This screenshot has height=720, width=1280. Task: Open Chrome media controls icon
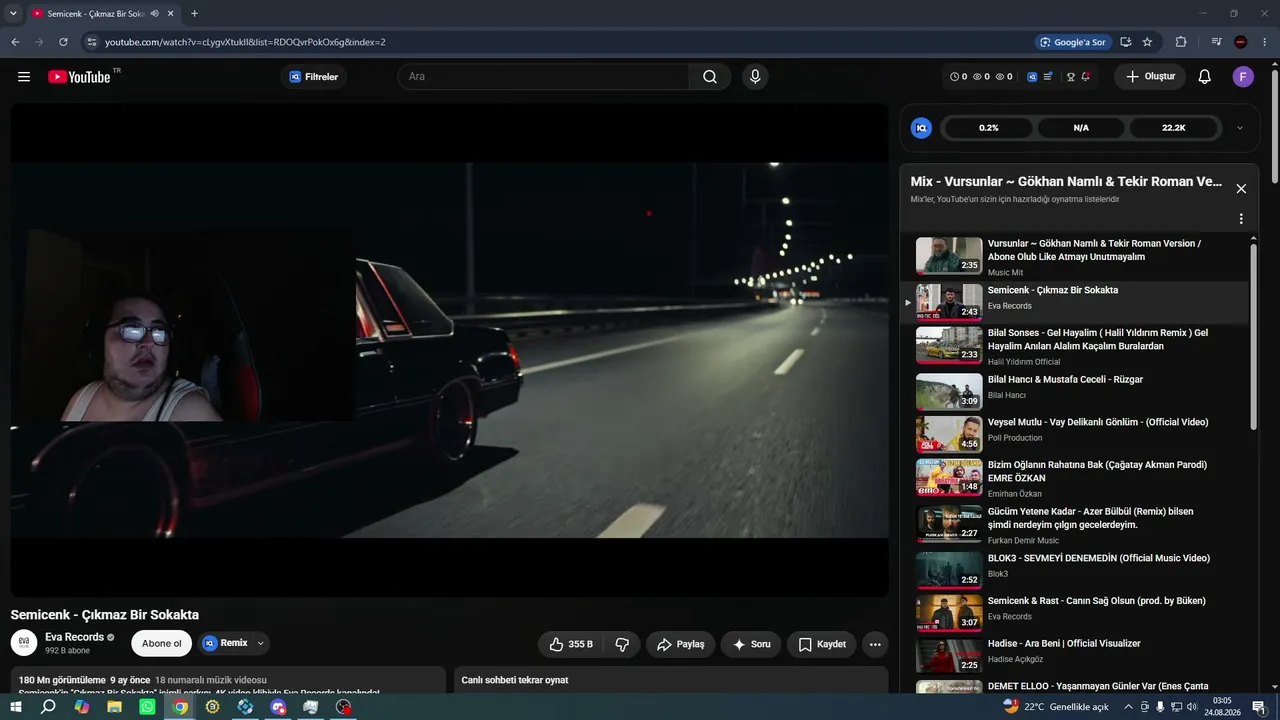pyautogui.click(x=1216, y=42)
